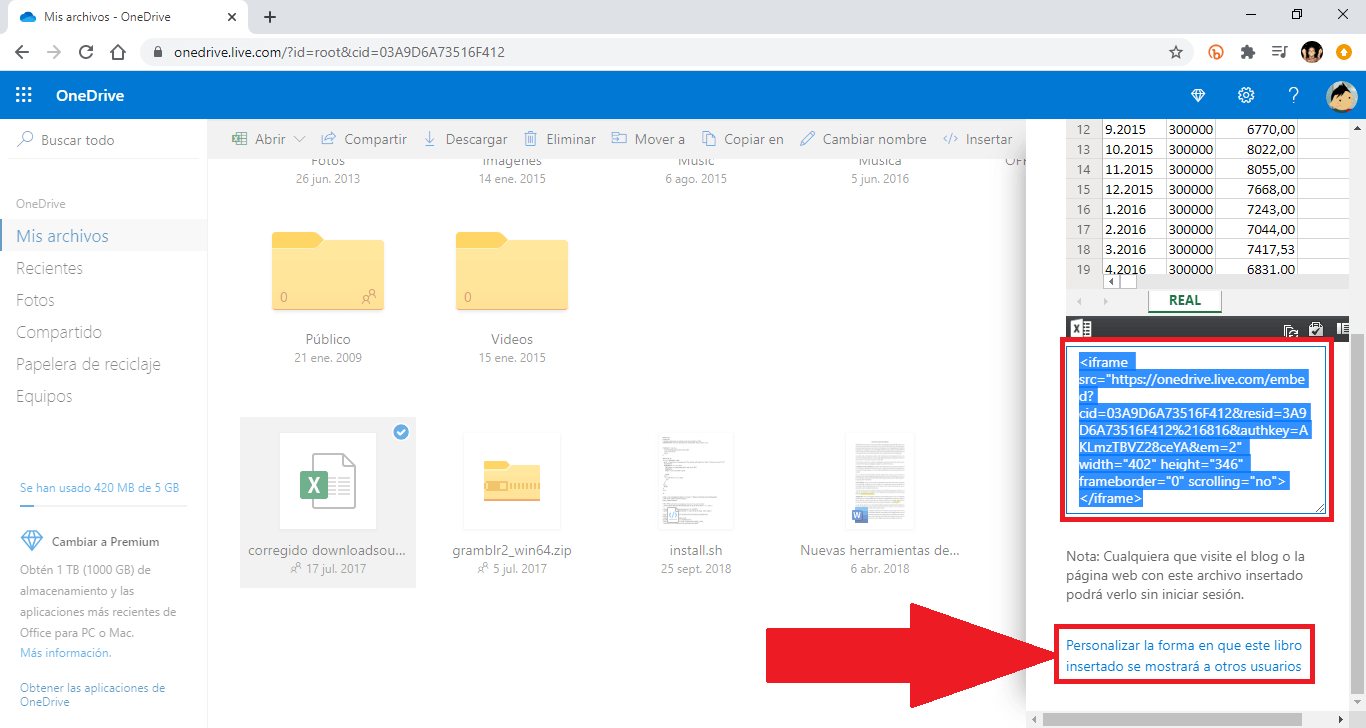The width and height of the screenshot is (1366, 728).
Task: Open the Nuevas herramientas Word document
Action: [x=880, y=502]
